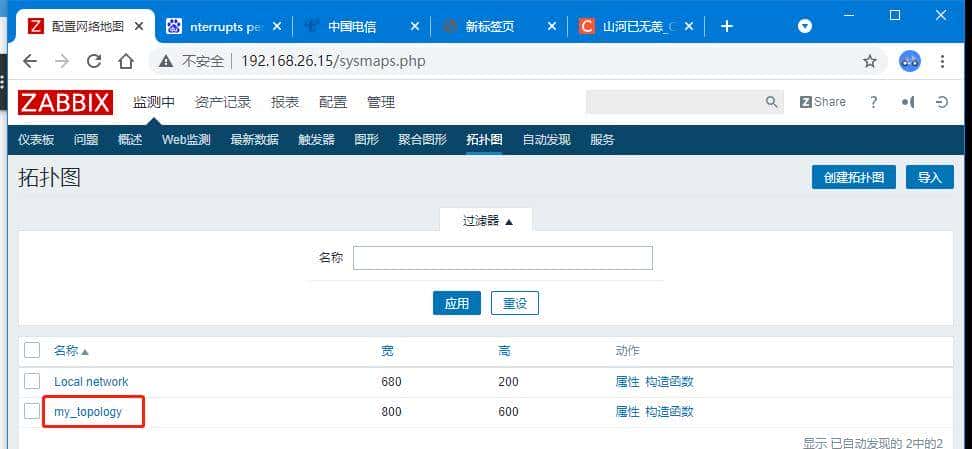Click the 创建拓扑图 button
This screenshot has height=449, width=972.
click(x=854, y=177)
